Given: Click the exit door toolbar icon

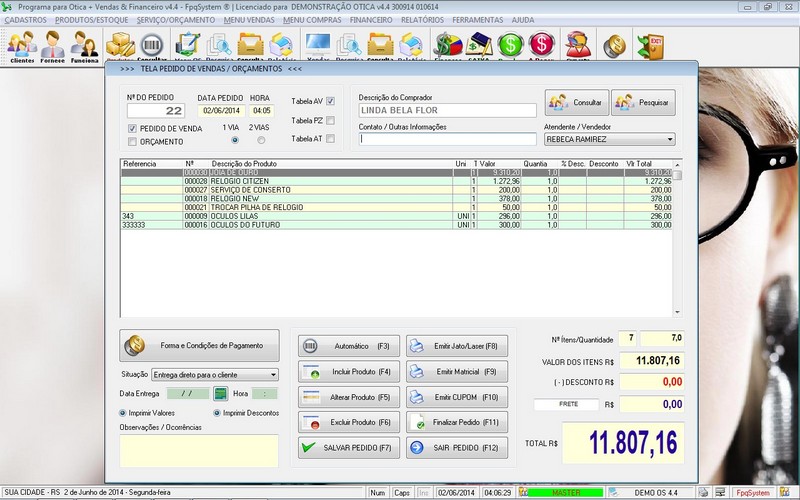Looking at the screenshot, I should click(x=650, y=46).
